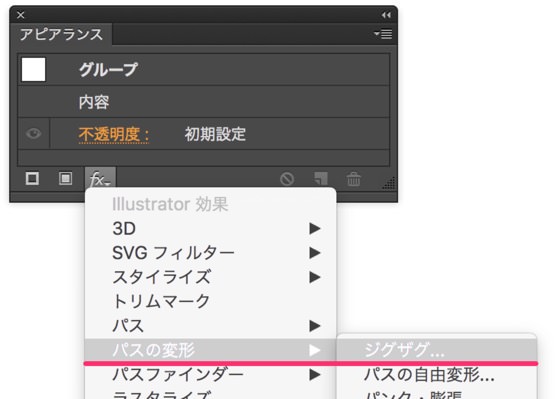
Task: Choose パスの自由変形... from submenu
Action: click(437, 375)
